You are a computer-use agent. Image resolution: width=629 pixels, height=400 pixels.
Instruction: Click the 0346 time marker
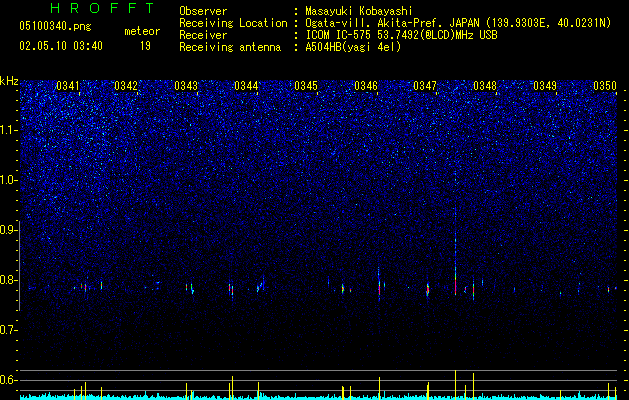click(x=366, y=86)
